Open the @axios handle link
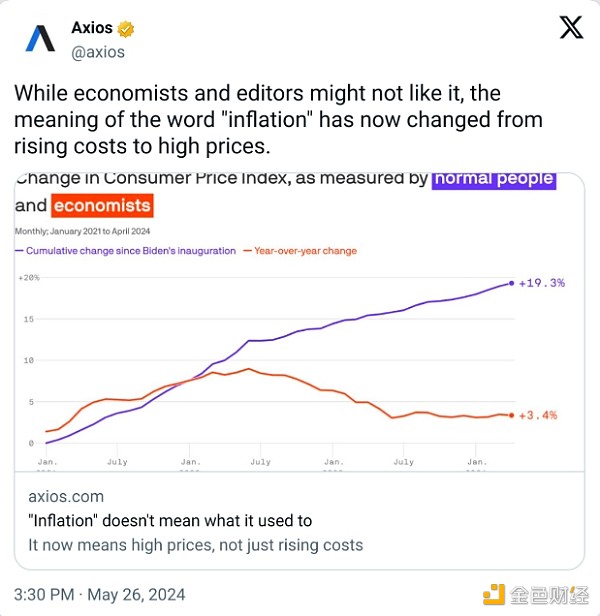The width and height of the screenshot is (600, 616). [98, 52]
